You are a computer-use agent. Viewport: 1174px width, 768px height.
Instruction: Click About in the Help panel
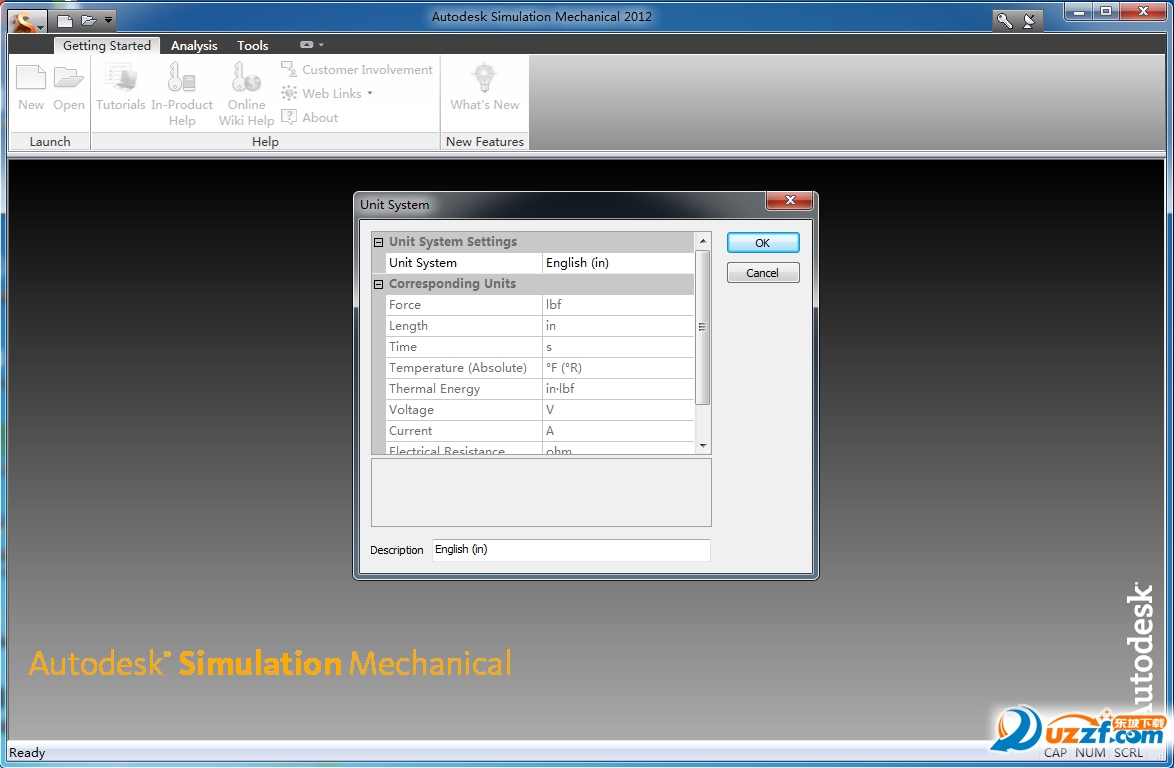coord(310,118)
